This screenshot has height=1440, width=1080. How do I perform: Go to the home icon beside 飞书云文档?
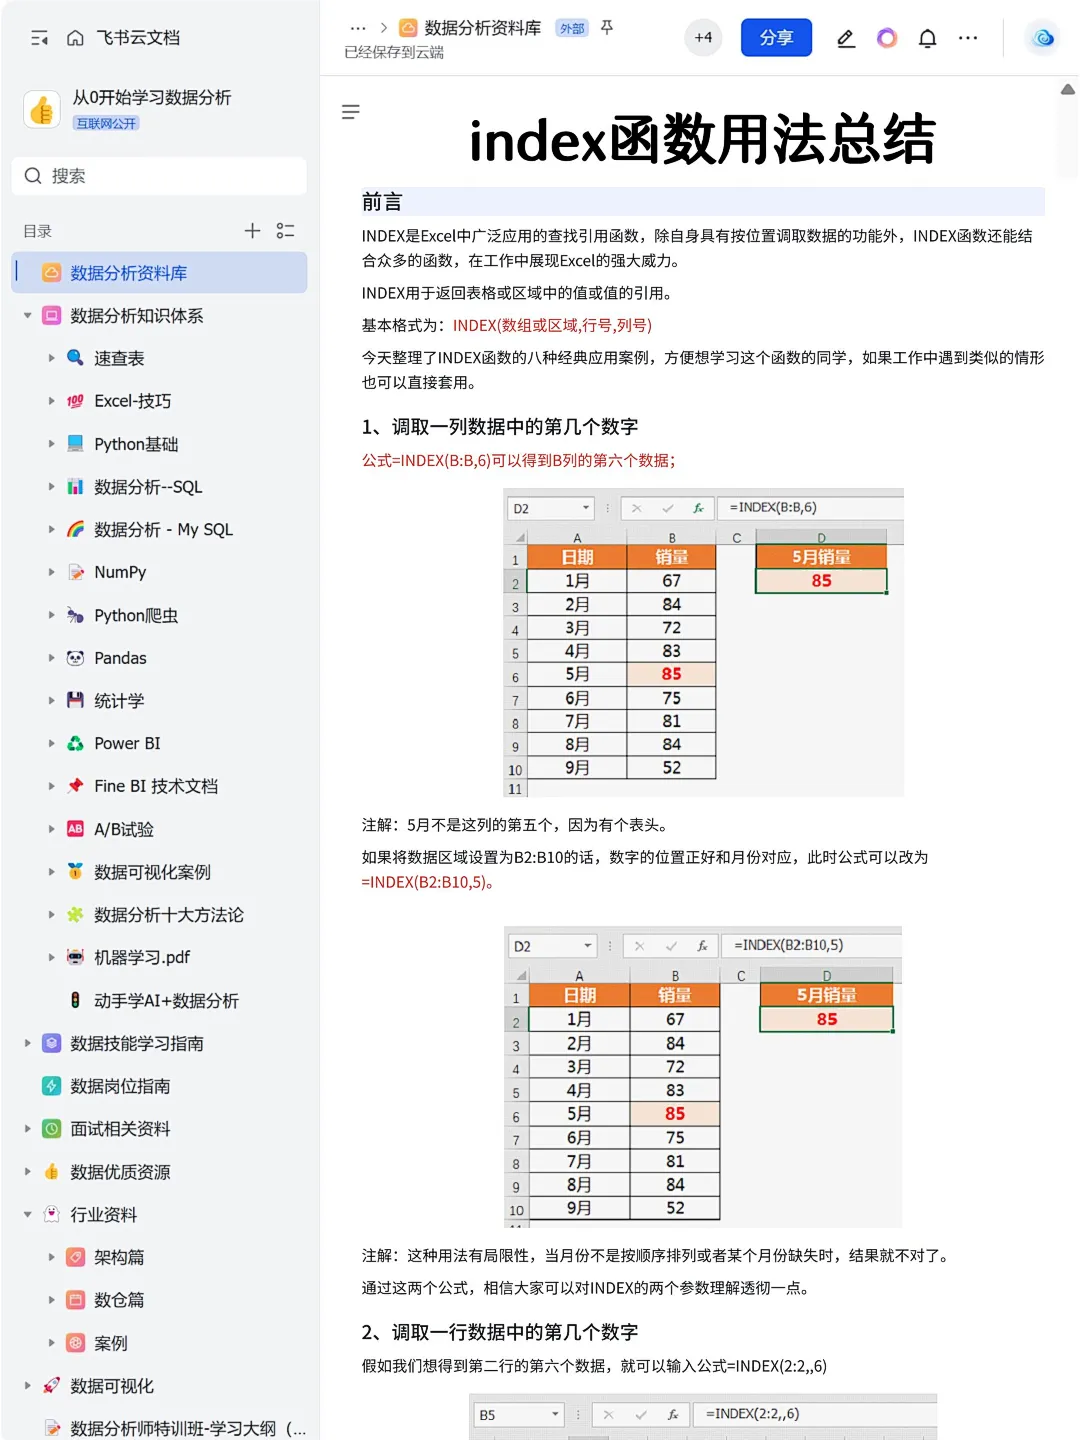75,38
